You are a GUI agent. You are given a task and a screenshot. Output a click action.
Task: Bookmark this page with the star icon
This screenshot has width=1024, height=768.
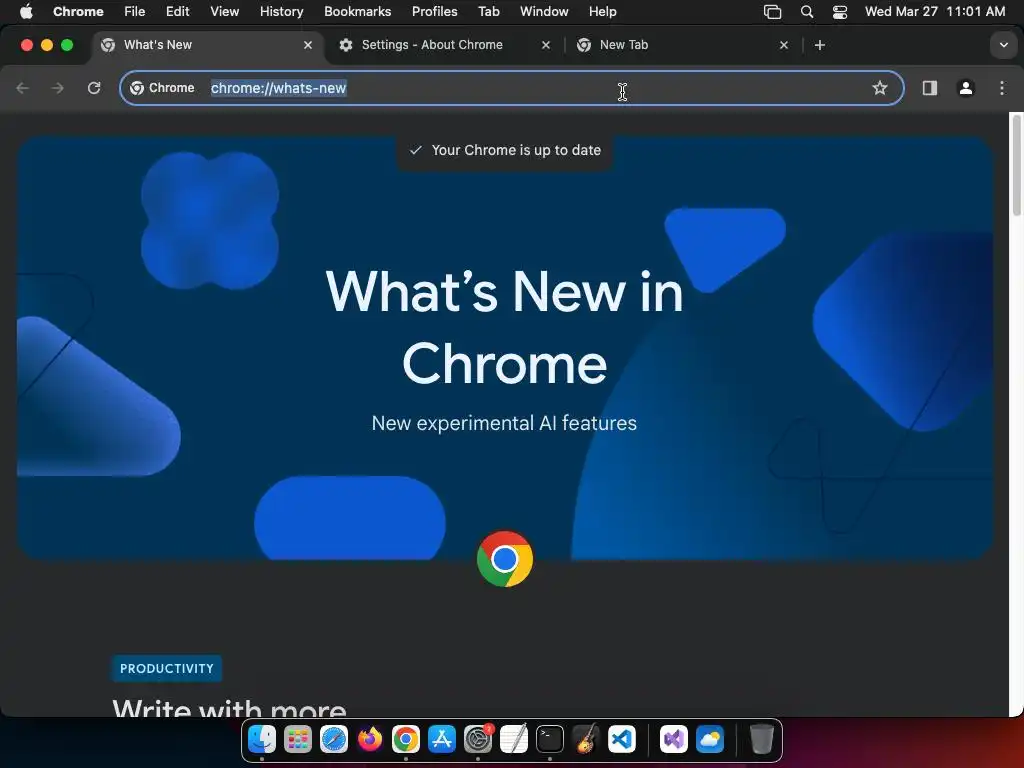pyautogui.click(x=880, y=88)
